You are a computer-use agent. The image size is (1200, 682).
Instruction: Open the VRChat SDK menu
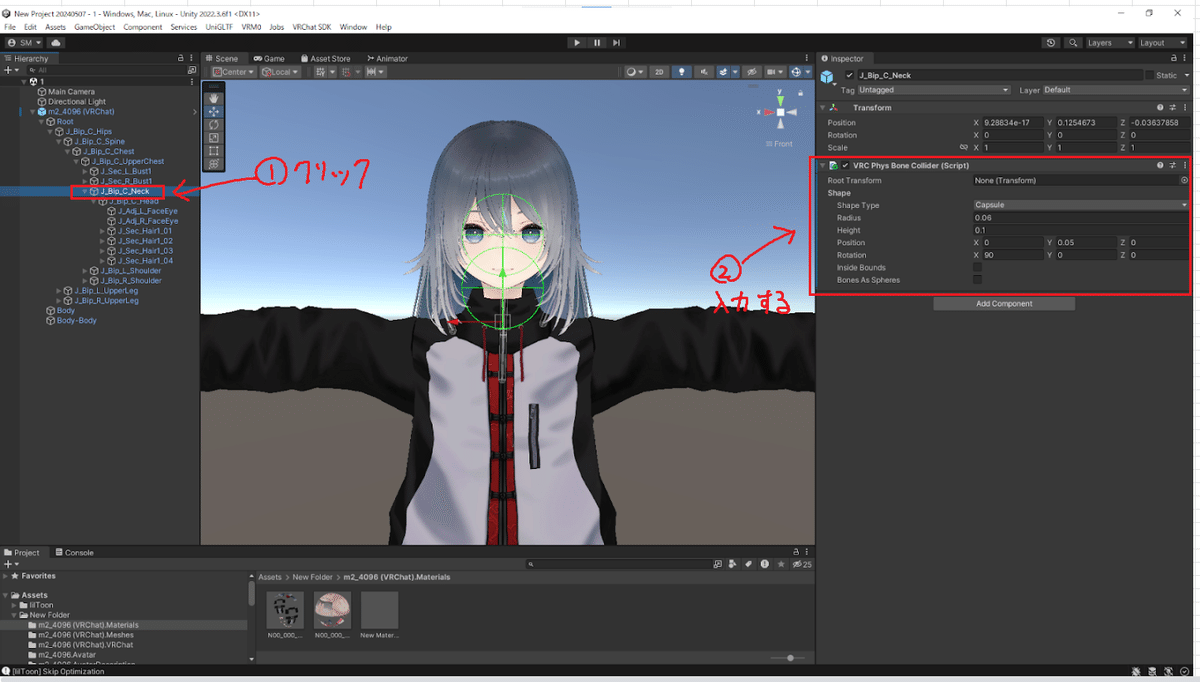[x=311, y=27]
